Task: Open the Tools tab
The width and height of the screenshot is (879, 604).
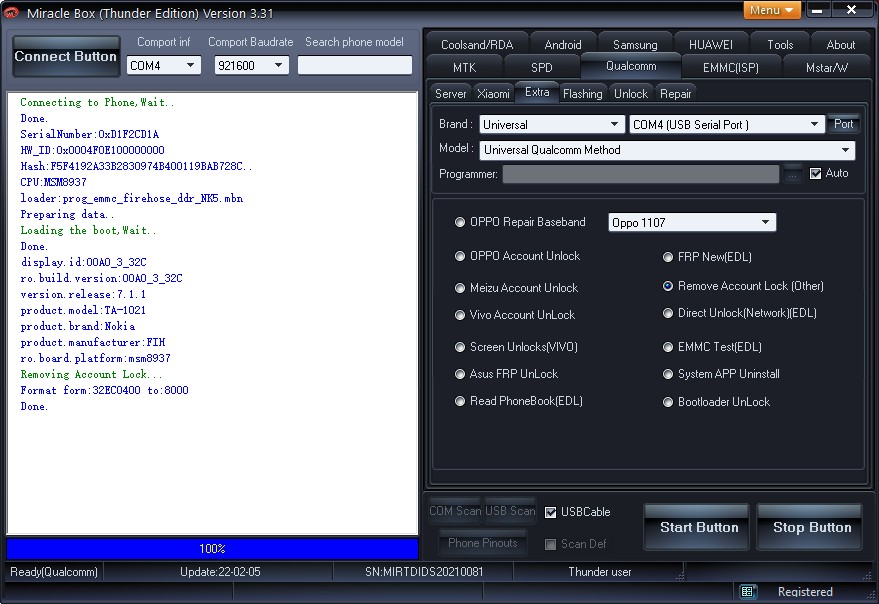Action: [x=780, y=45]
